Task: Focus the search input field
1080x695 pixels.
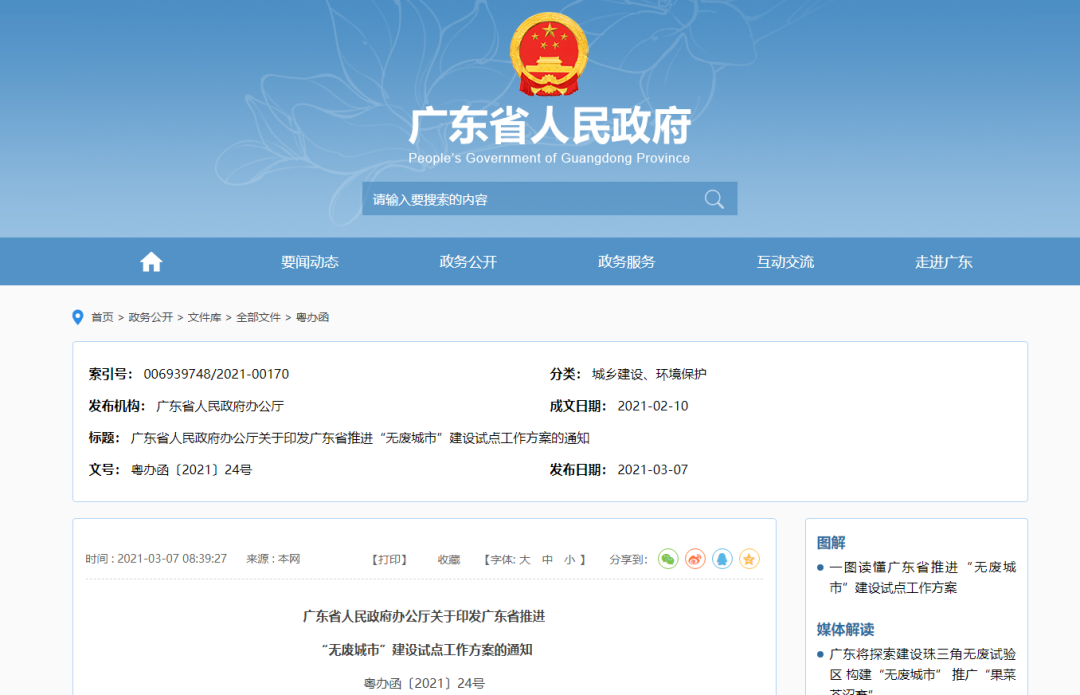Action: click(x=530, y=199)
